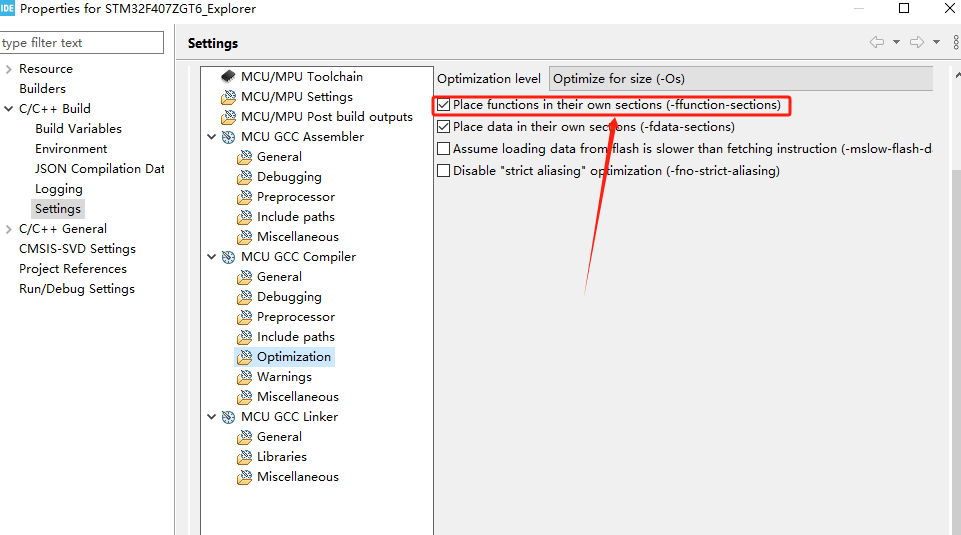
Task: Collapse the MCU GCC Linker node
Action: (211, 417)
